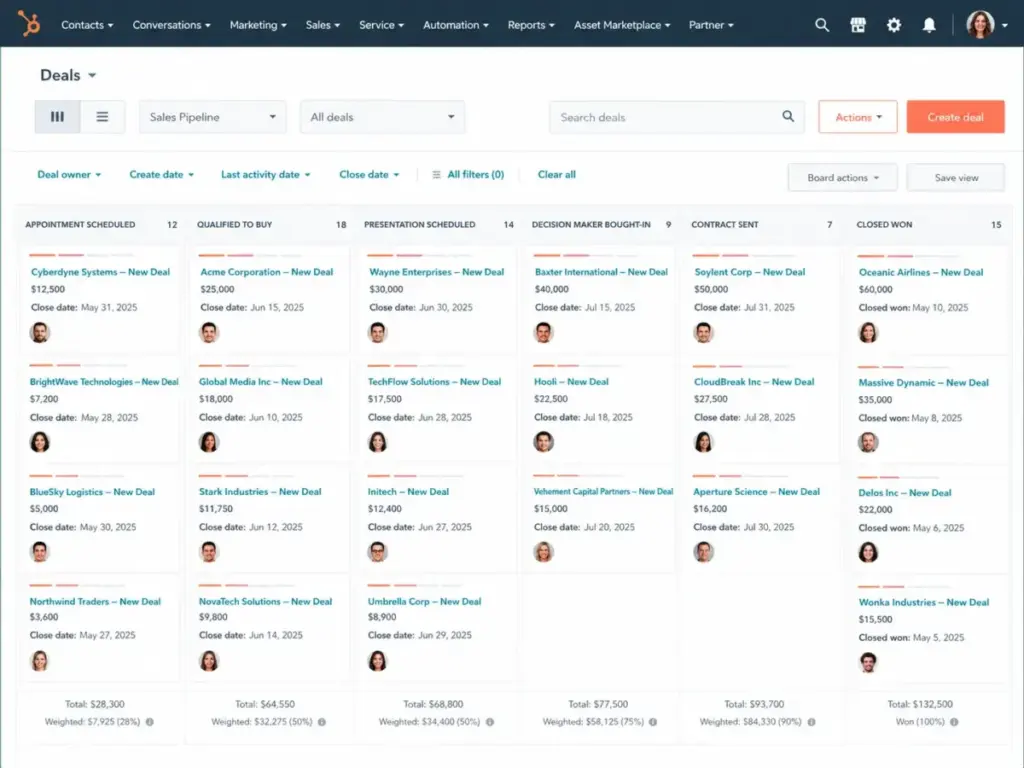
Task: Click owner avatar on Baxter International deal
Action: 543,332
